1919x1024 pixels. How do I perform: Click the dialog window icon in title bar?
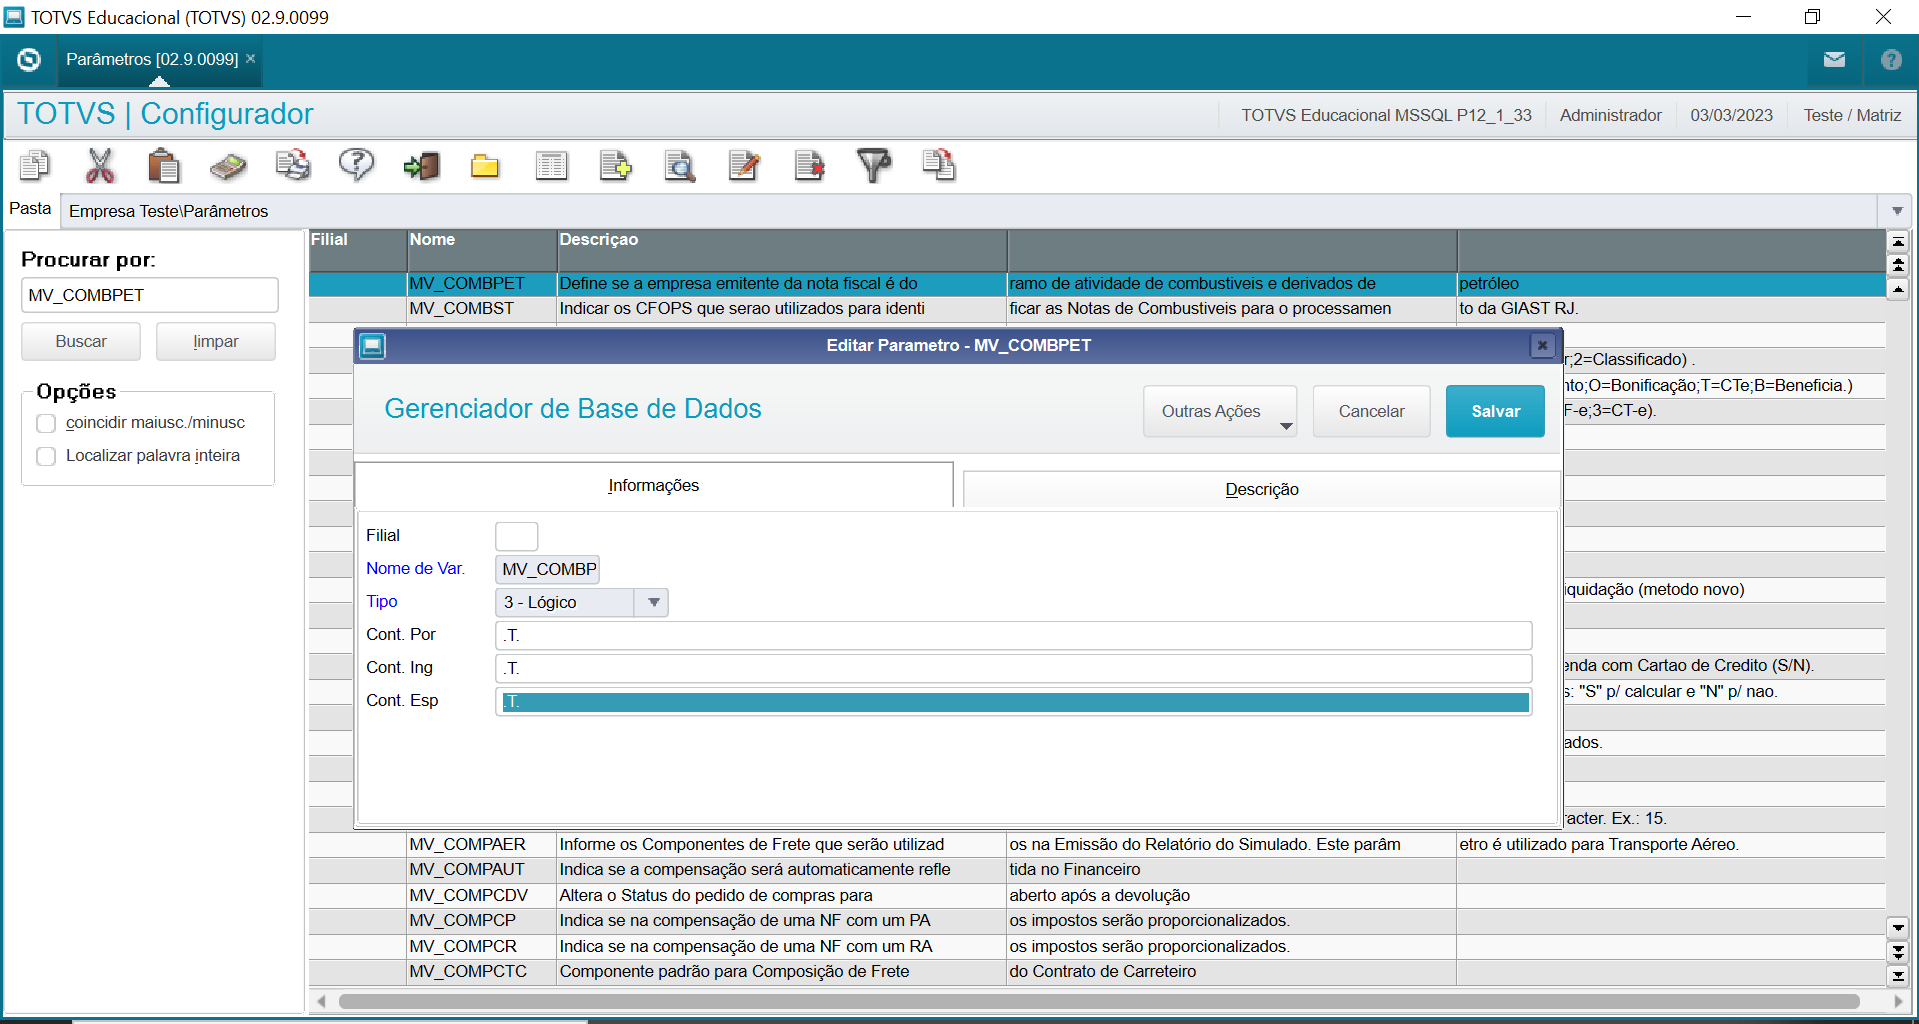pos(372,346)
